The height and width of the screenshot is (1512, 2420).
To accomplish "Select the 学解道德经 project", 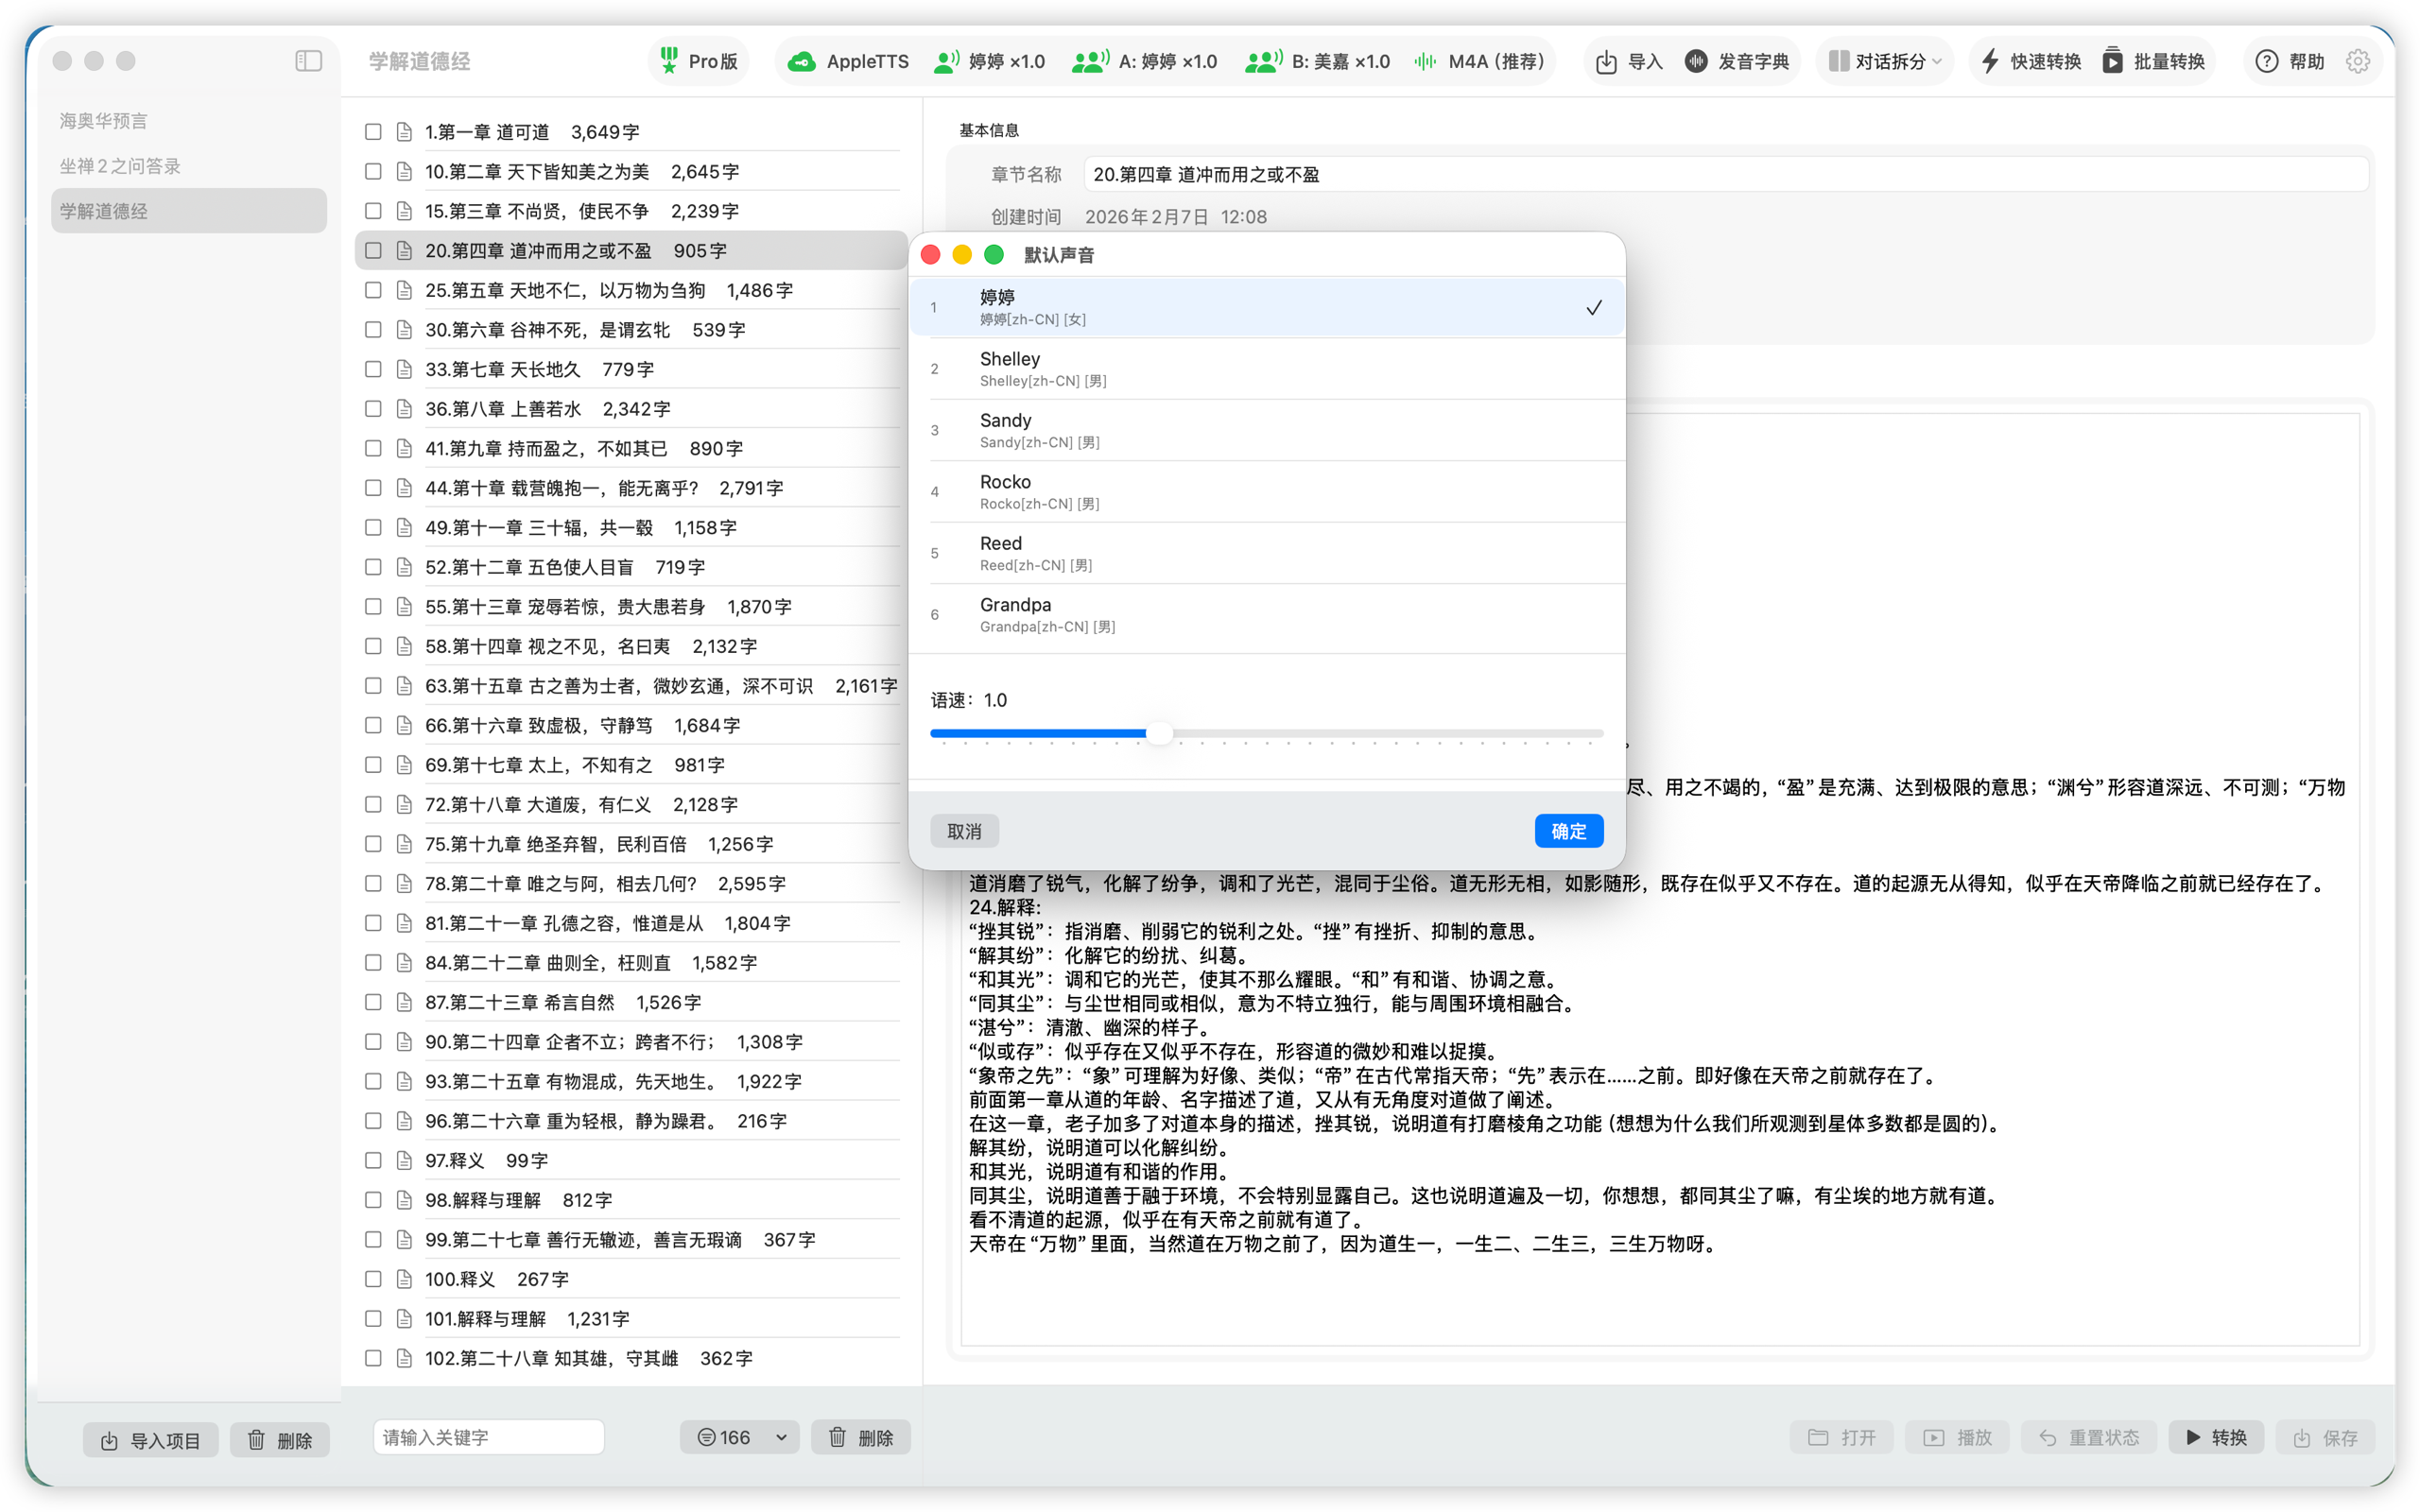I will pos(189,211).
